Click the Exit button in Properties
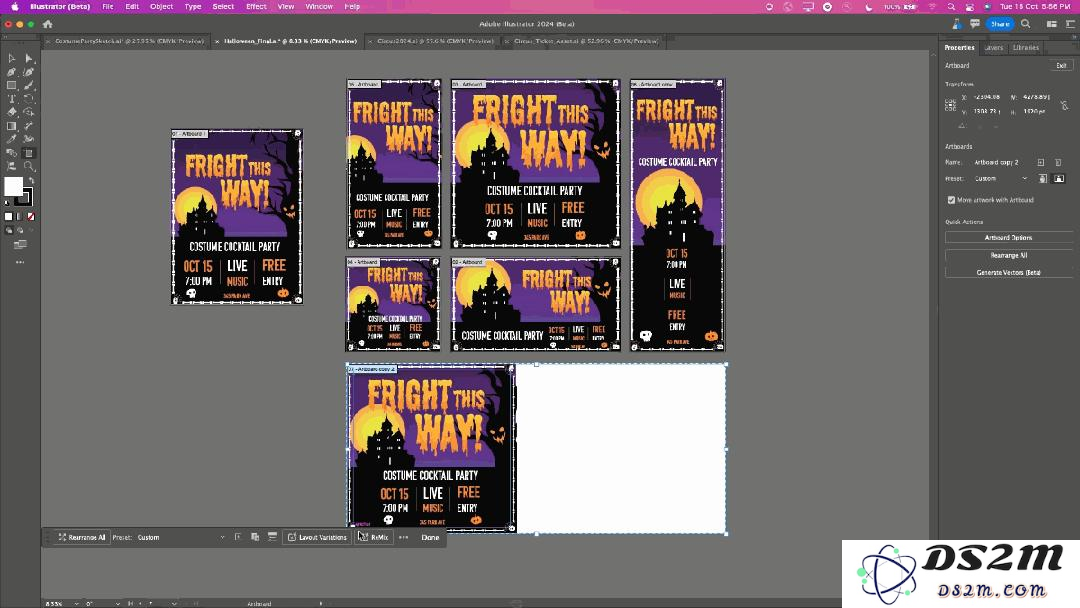Image resolution: width=1080 pixels, height=608 pixels. click(x=1061, y=65)
